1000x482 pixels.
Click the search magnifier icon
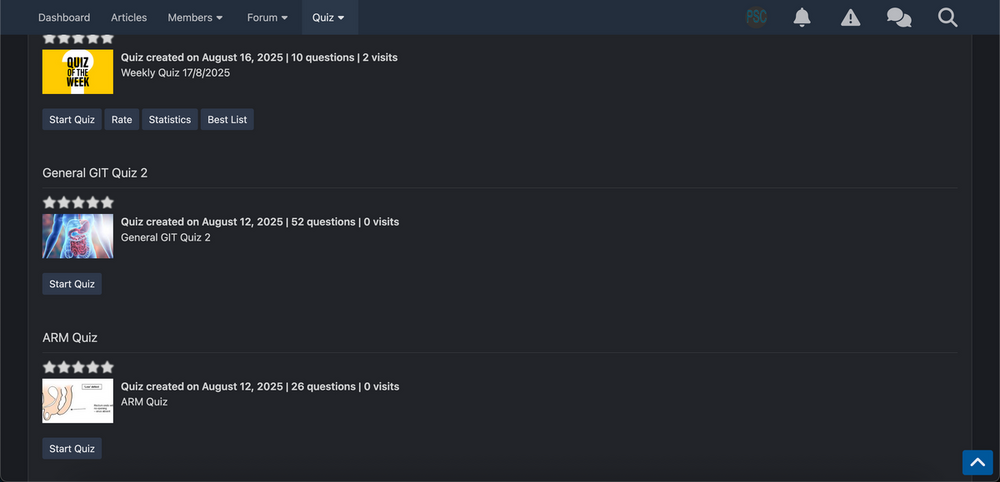click(948, 17)
